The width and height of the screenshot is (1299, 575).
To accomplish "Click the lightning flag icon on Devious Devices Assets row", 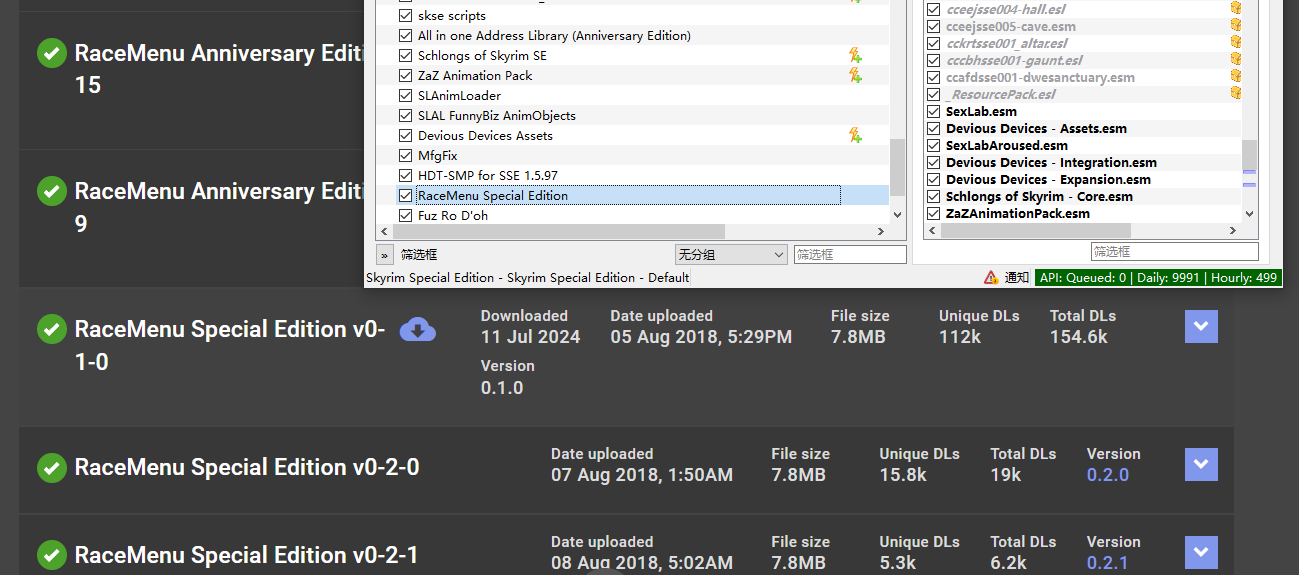I will 855,135.
